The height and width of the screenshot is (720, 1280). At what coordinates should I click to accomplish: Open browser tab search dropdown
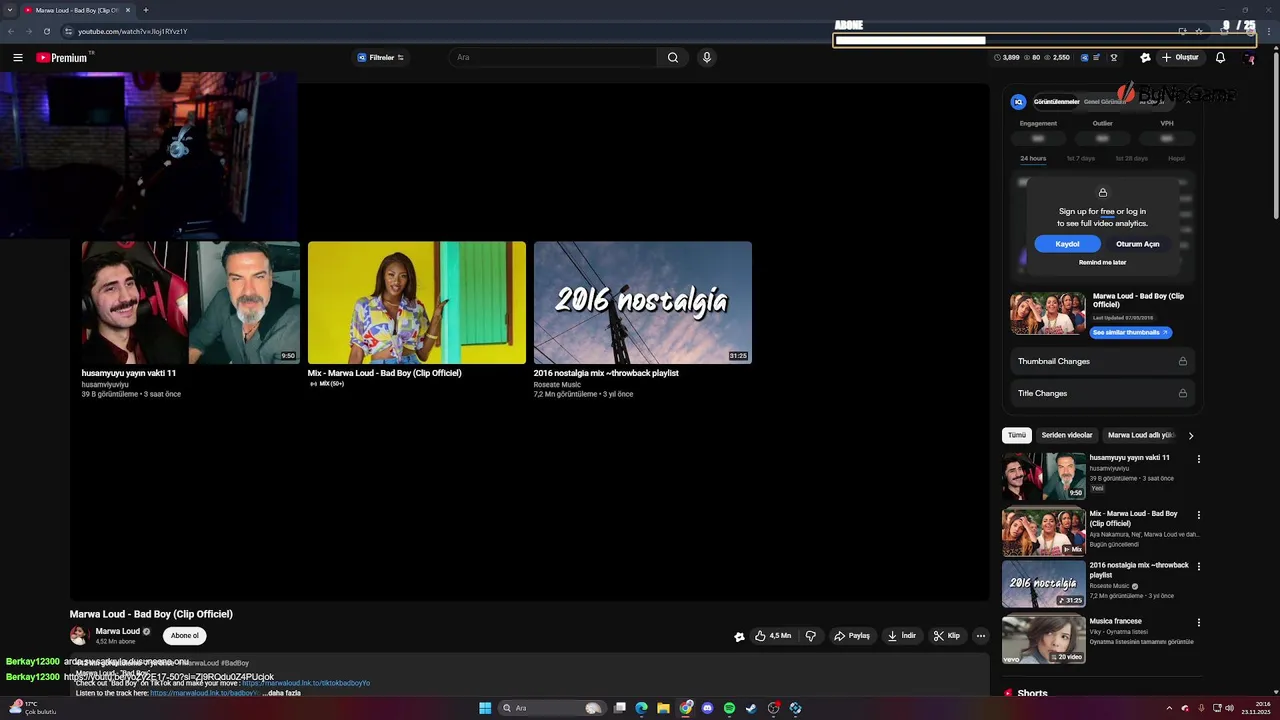11,10
